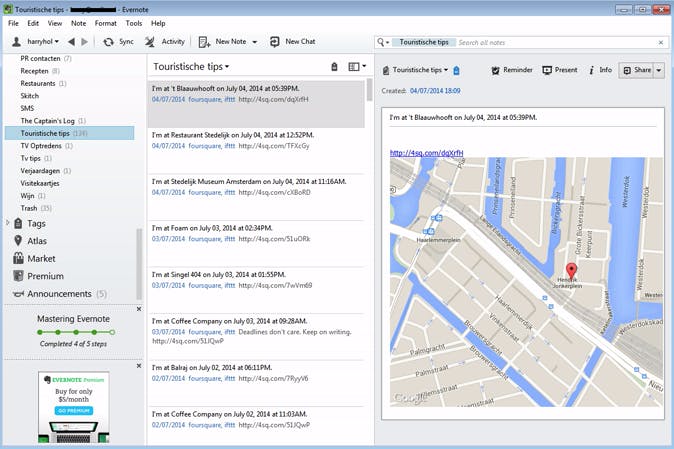Open the Format menu
This screenshot has width=674, height=449.
coord(105,22)
